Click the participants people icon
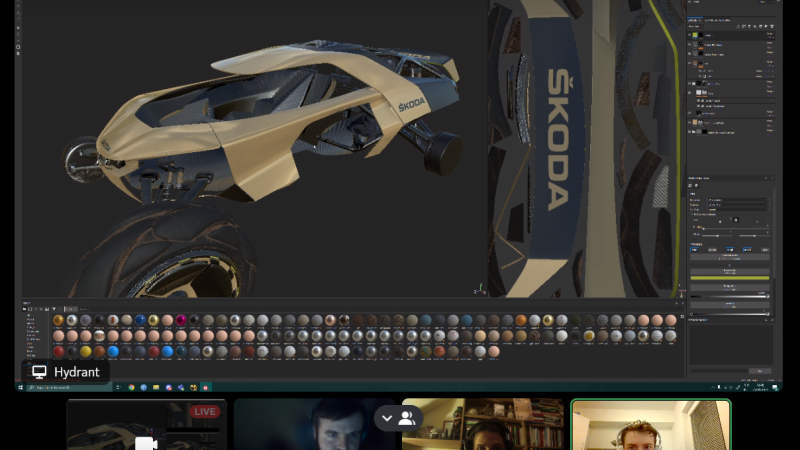The image size is (800, 450). [x=407, y=418]
